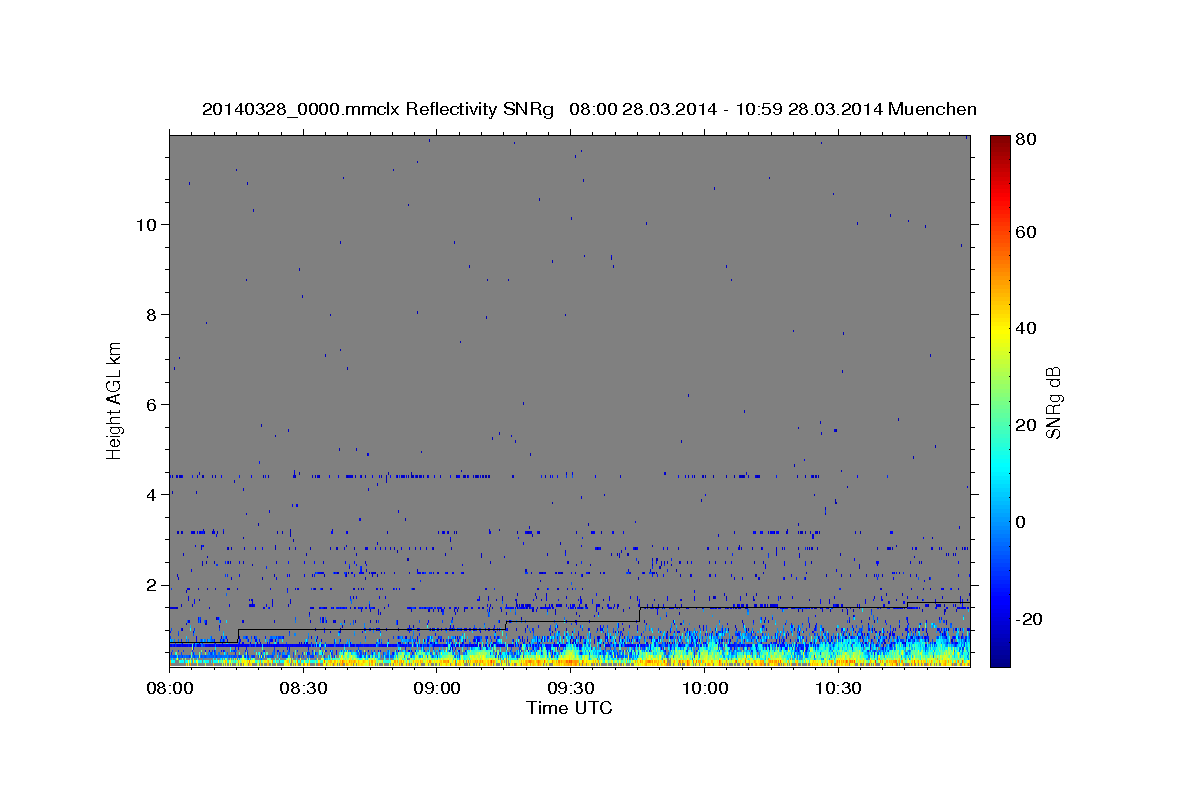The width and height of the screenshot is (1200, 800).
Task: Click the 08:00 time tick label
Action: (170, 689)
